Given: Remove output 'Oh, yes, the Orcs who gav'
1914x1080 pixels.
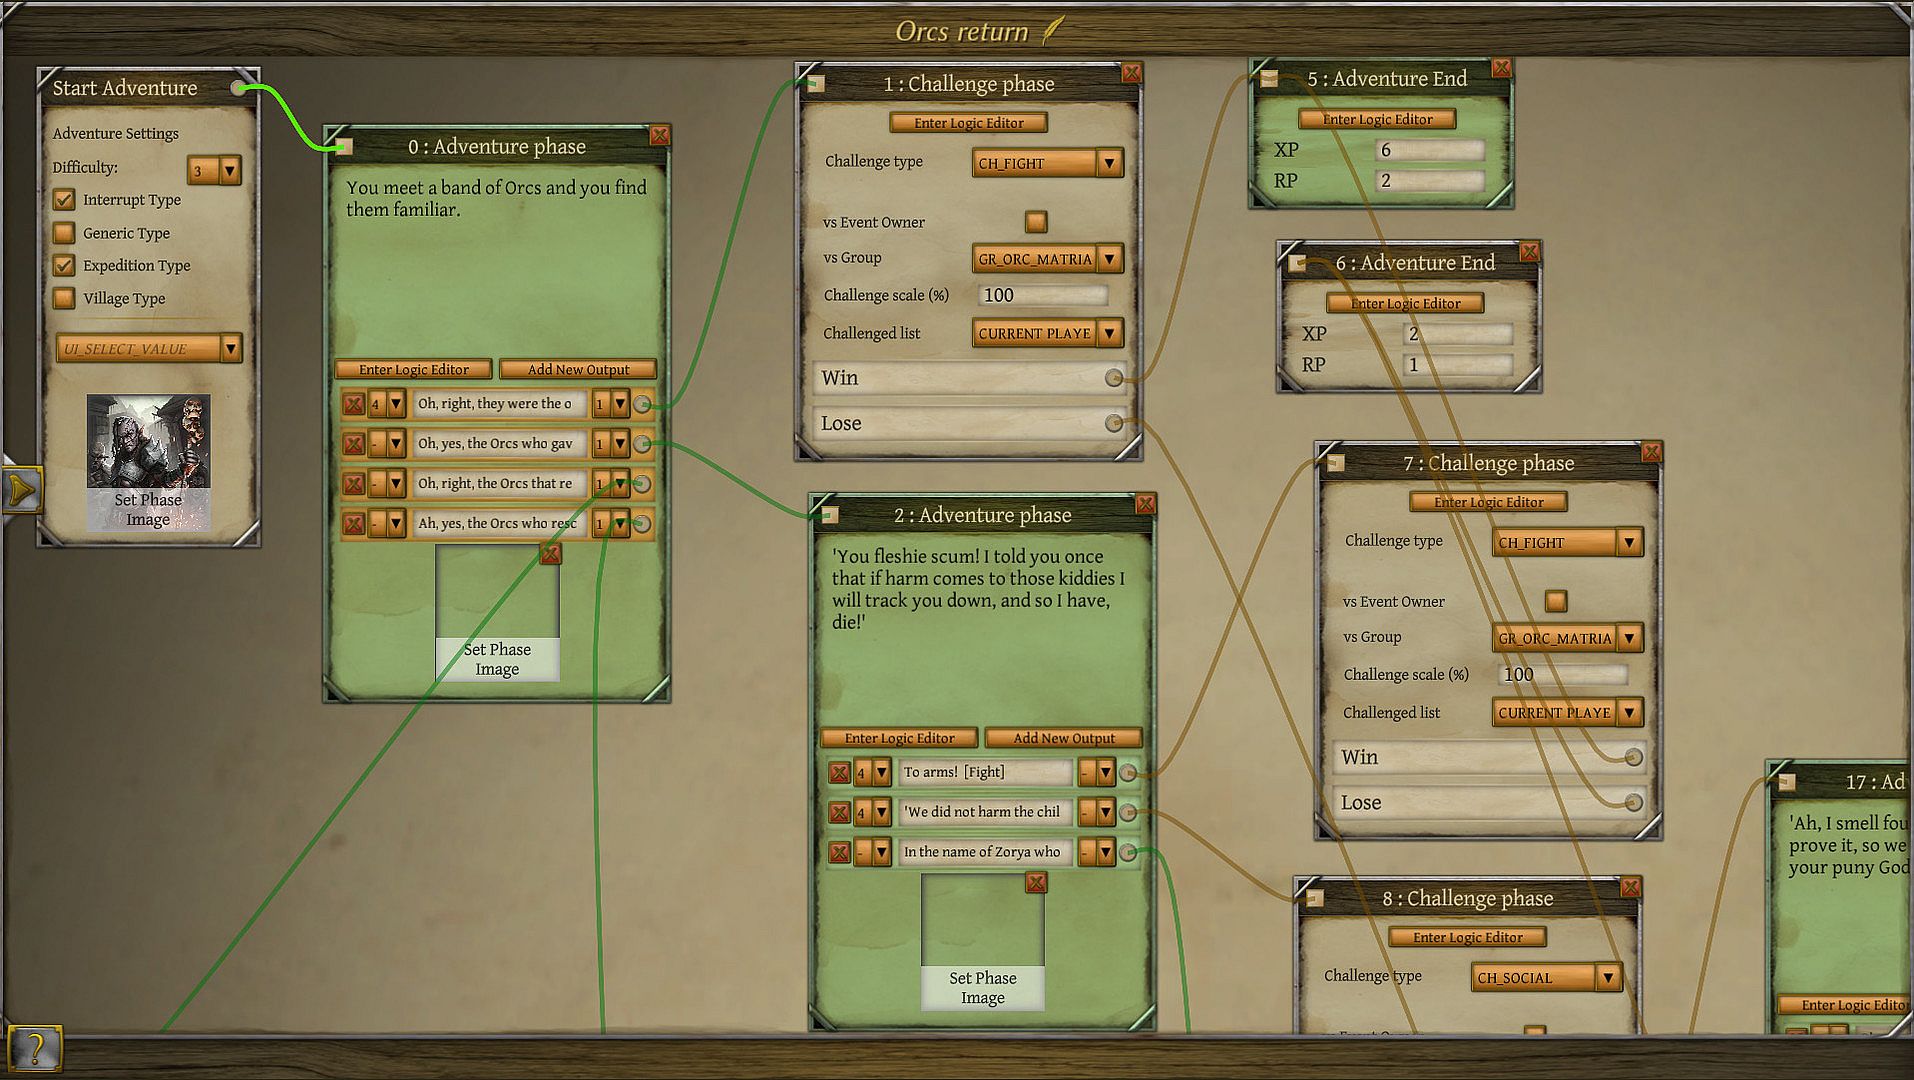Looking at the screenshot, I should [x=353, y=444].
